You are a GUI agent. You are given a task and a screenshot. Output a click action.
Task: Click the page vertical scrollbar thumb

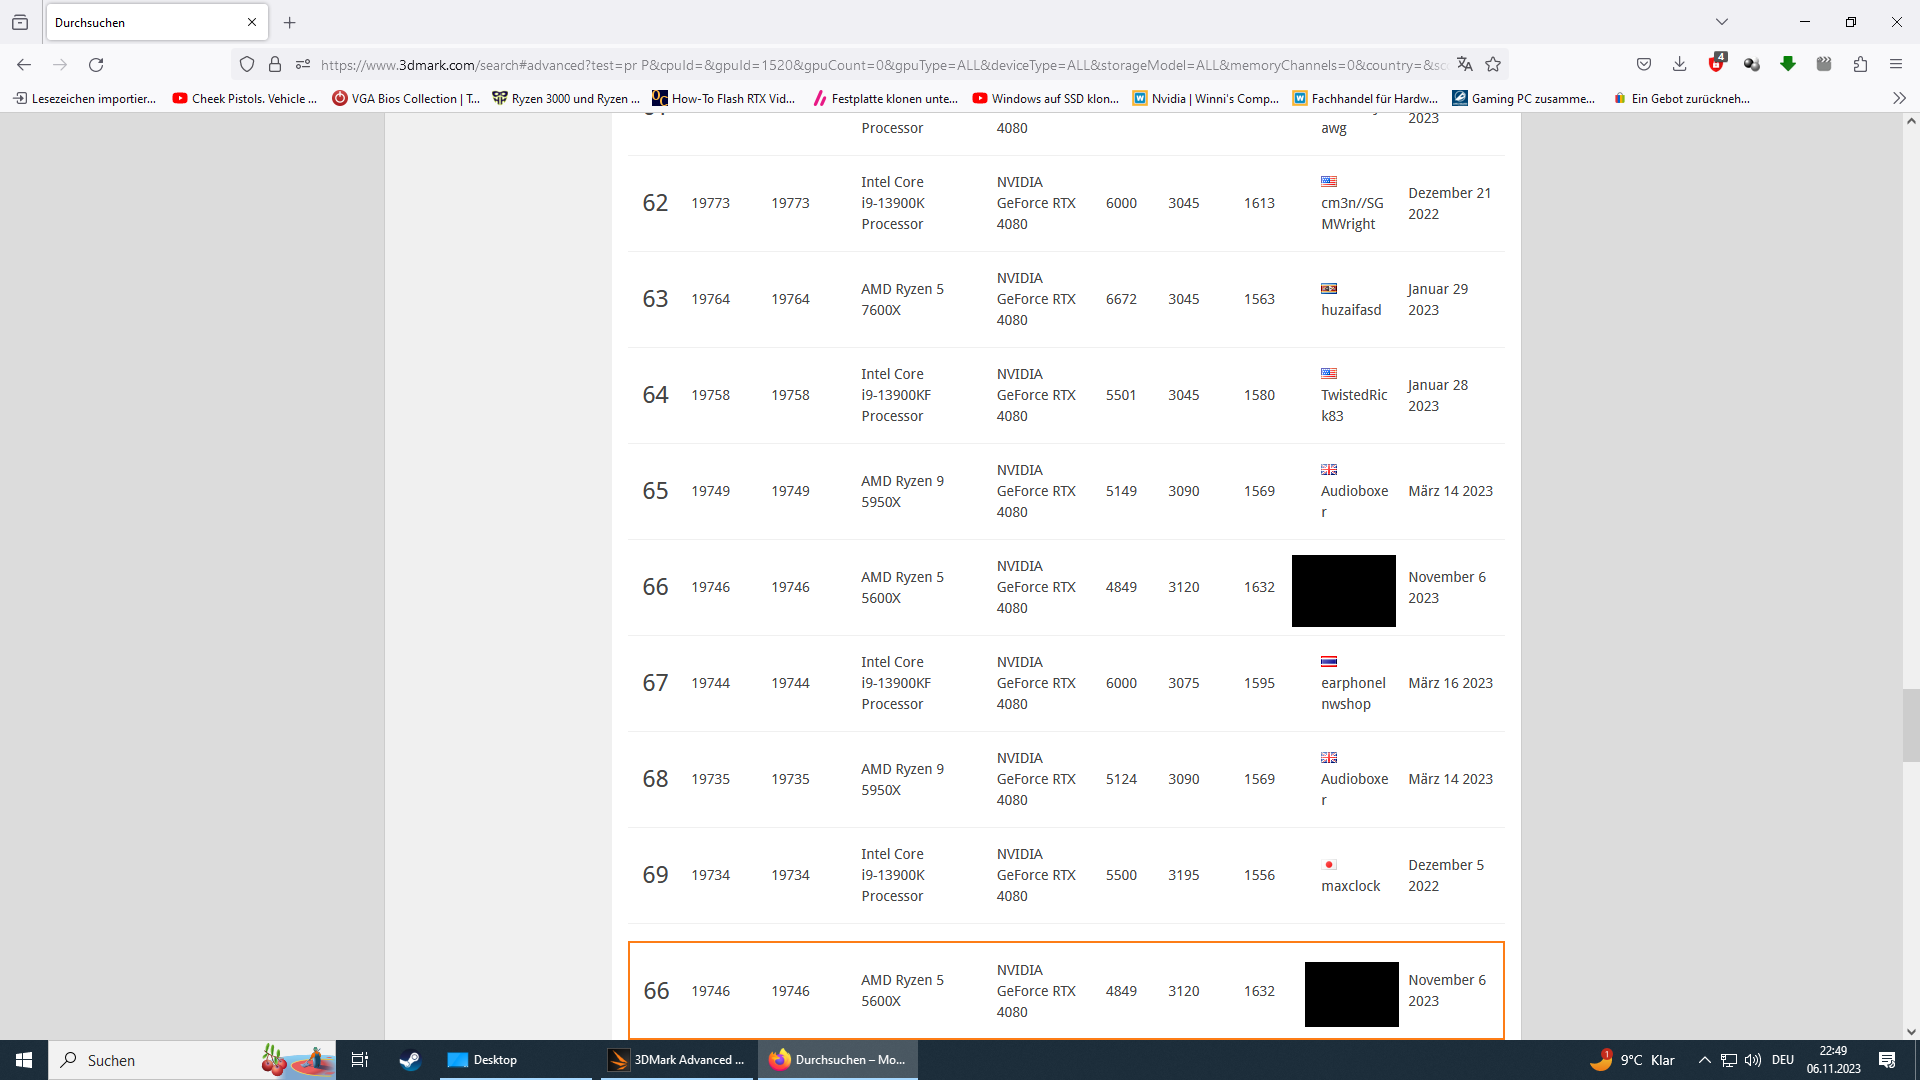[1910, 725]
